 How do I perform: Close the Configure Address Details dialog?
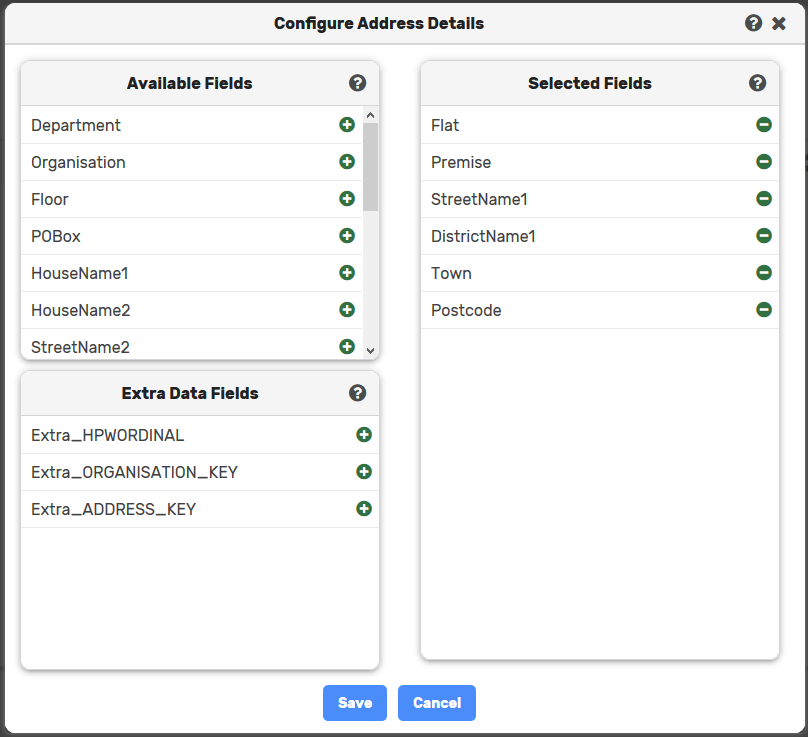coord(779,23)
